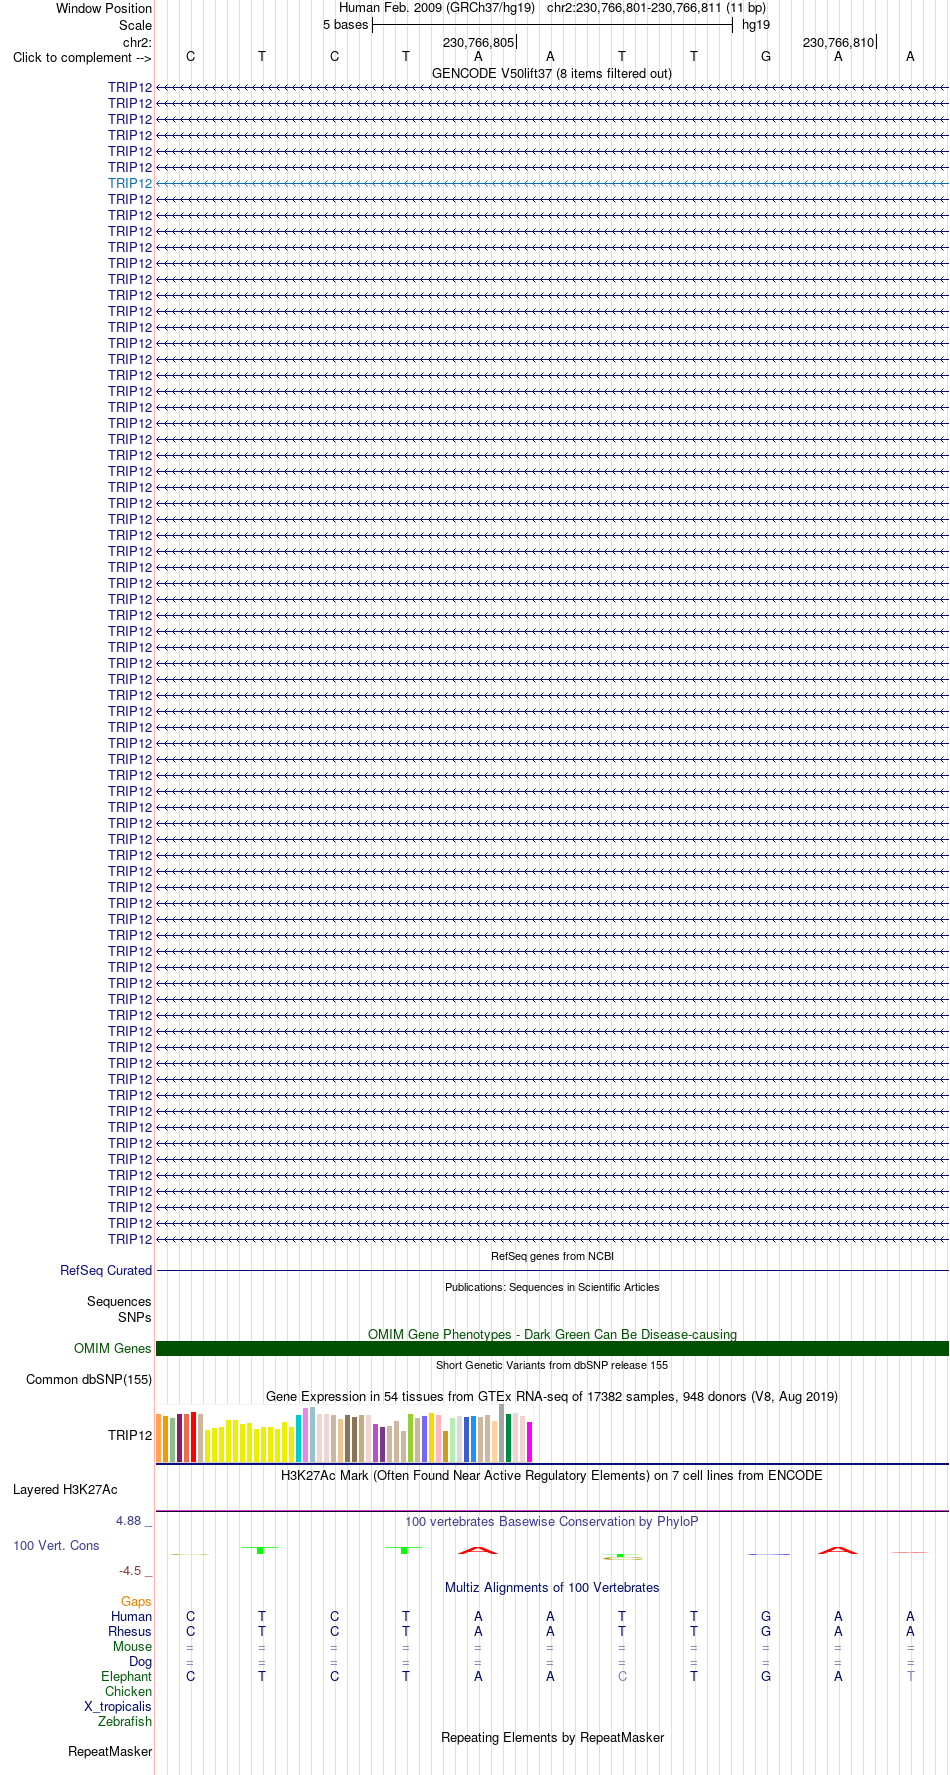This screenshot has height=1775, width=950.
Task: Click the SNPs label
Action: (x=135, y=1317)
